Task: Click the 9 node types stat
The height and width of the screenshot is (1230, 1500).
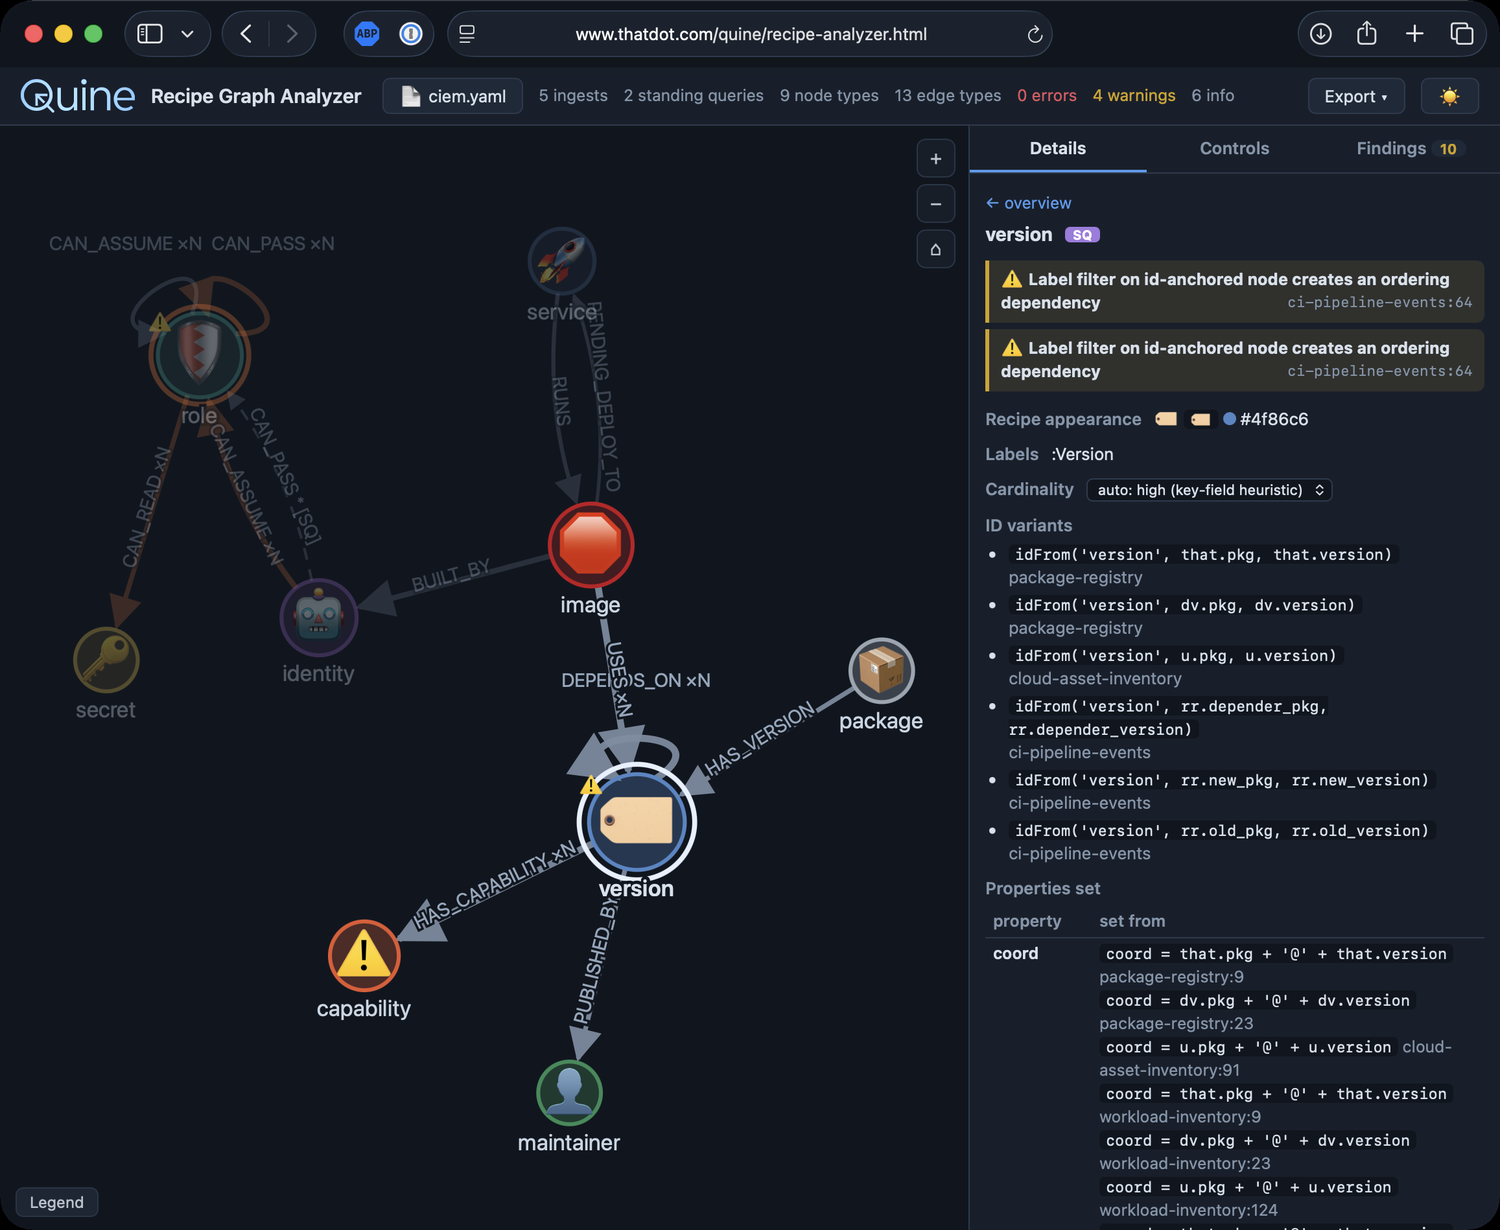Action: click(829, 96)
